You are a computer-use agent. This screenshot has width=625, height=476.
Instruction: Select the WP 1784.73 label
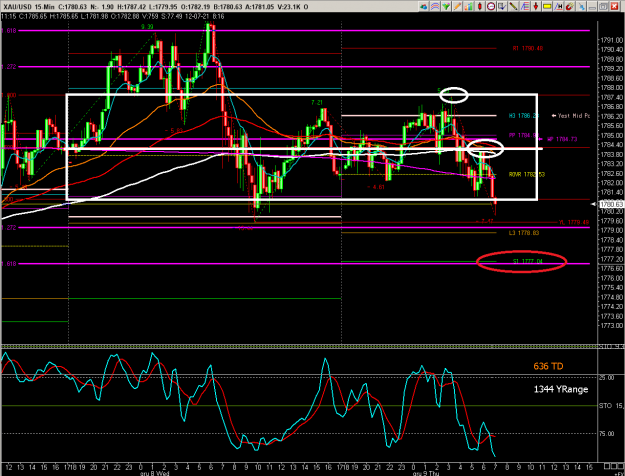(562, 139)
